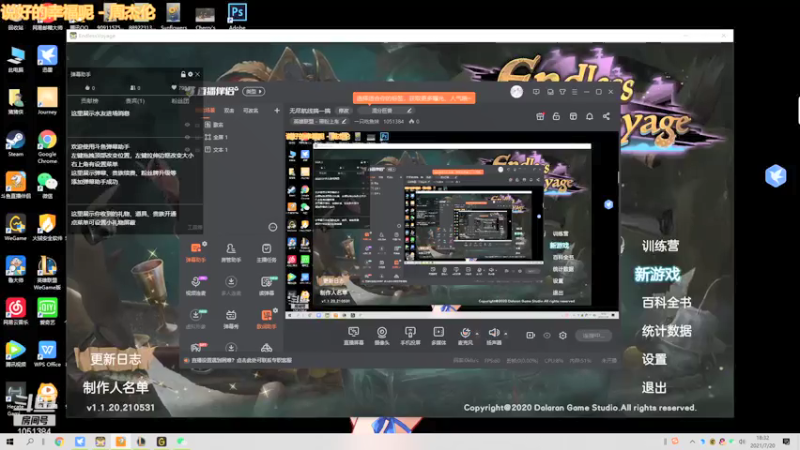Select the first scene tab in streaming app

point(206,110)
